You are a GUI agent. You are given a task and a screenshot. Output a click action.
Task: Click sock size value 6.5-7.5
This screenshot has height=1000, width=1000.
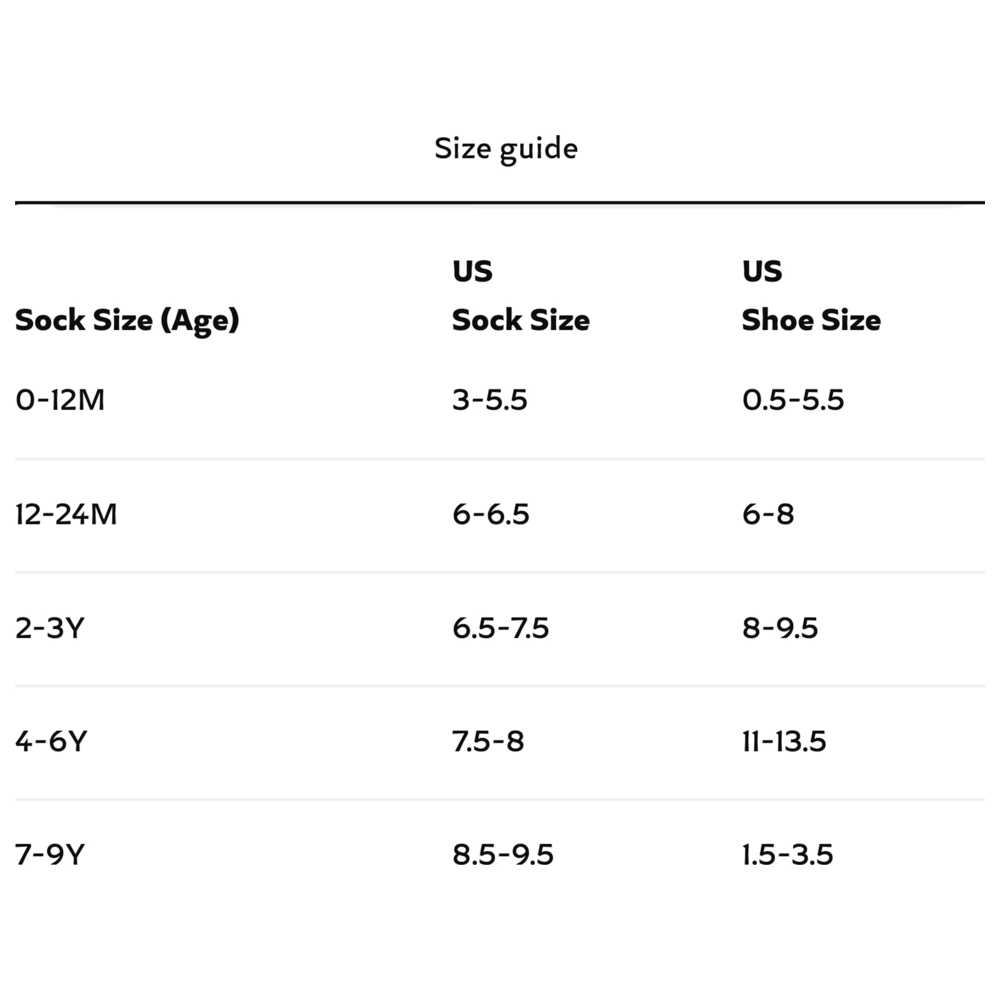[500, 628]
